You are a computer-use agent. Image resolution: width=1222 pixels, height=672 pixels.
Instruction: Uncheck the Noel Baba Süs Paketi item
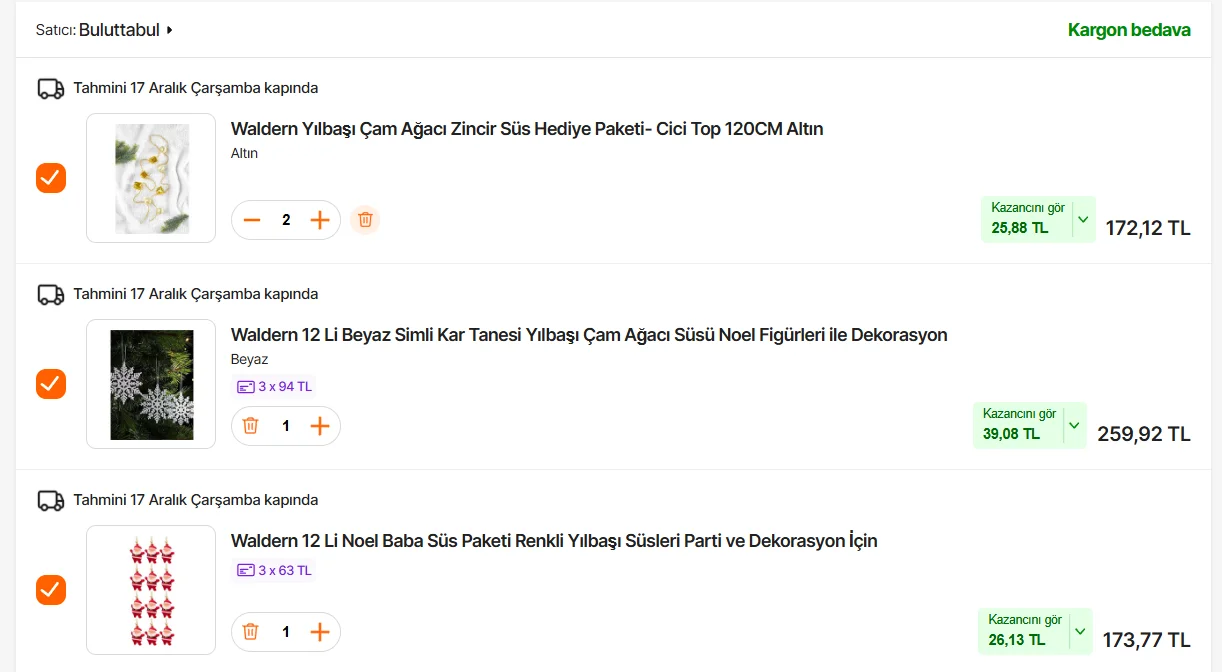51,590
